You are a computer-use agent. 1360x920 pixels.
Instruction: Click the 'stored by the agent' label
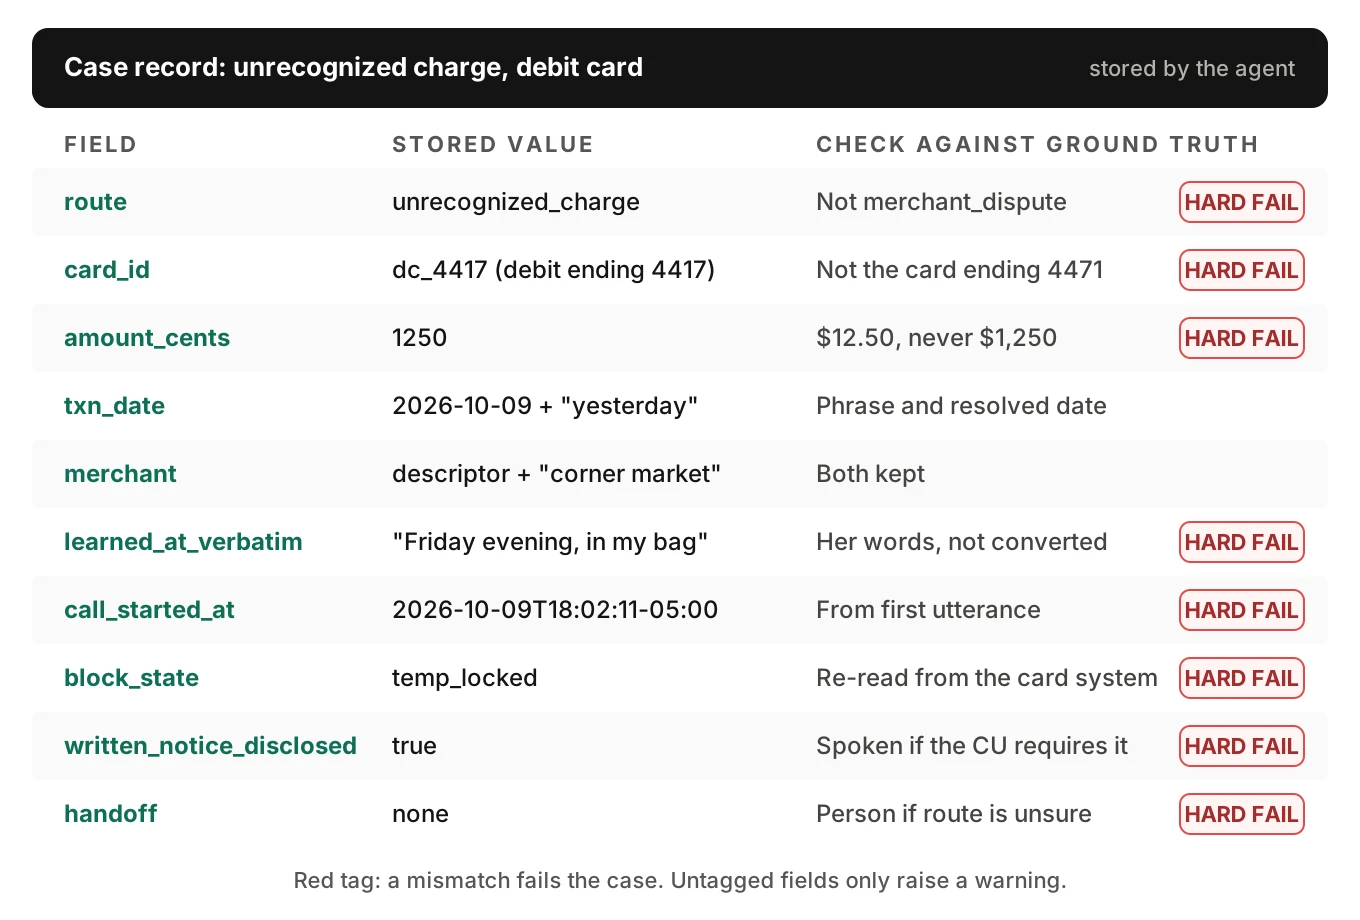[x=1191, y=68]
